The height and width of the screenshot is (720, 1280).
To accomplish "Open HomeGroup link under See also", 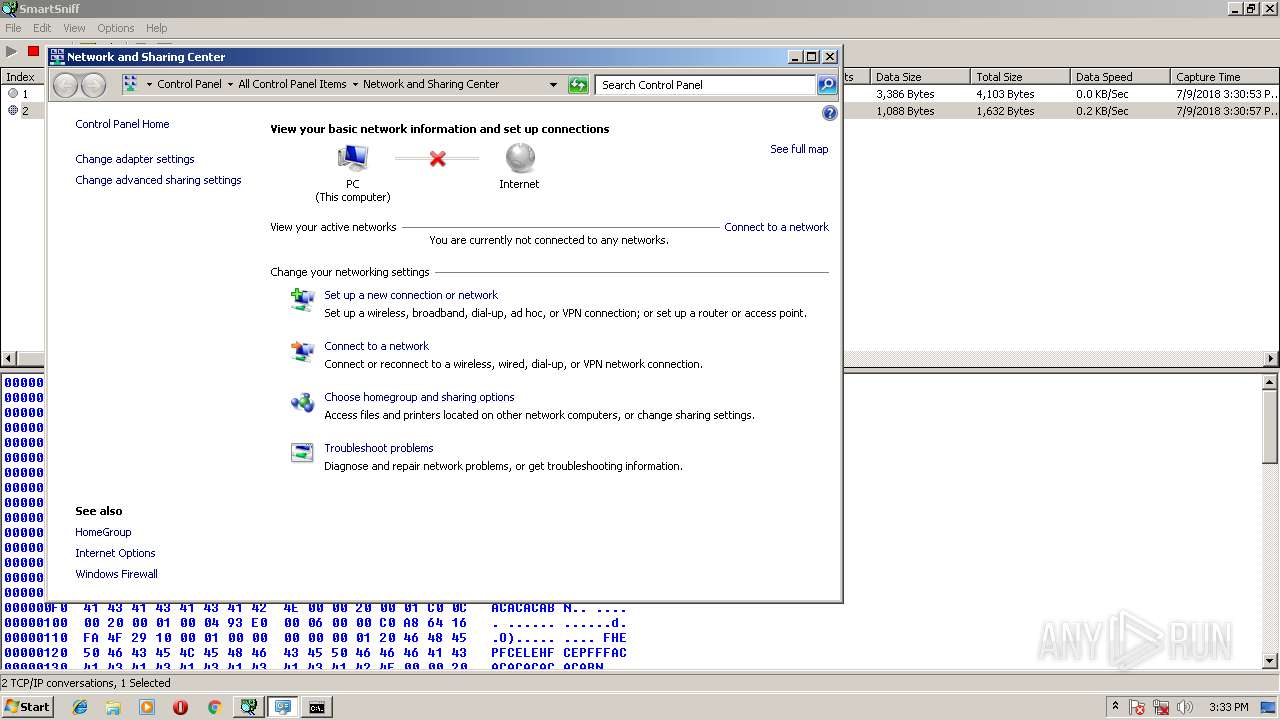I will coord(103,532).
